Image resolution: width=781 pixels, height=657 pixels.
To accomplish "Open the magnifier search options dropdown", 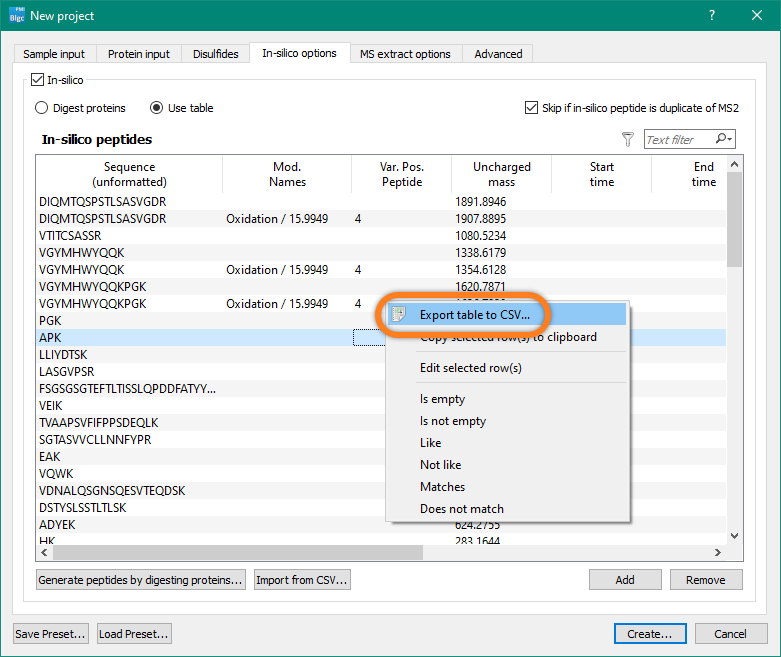I will click(726, 140).
